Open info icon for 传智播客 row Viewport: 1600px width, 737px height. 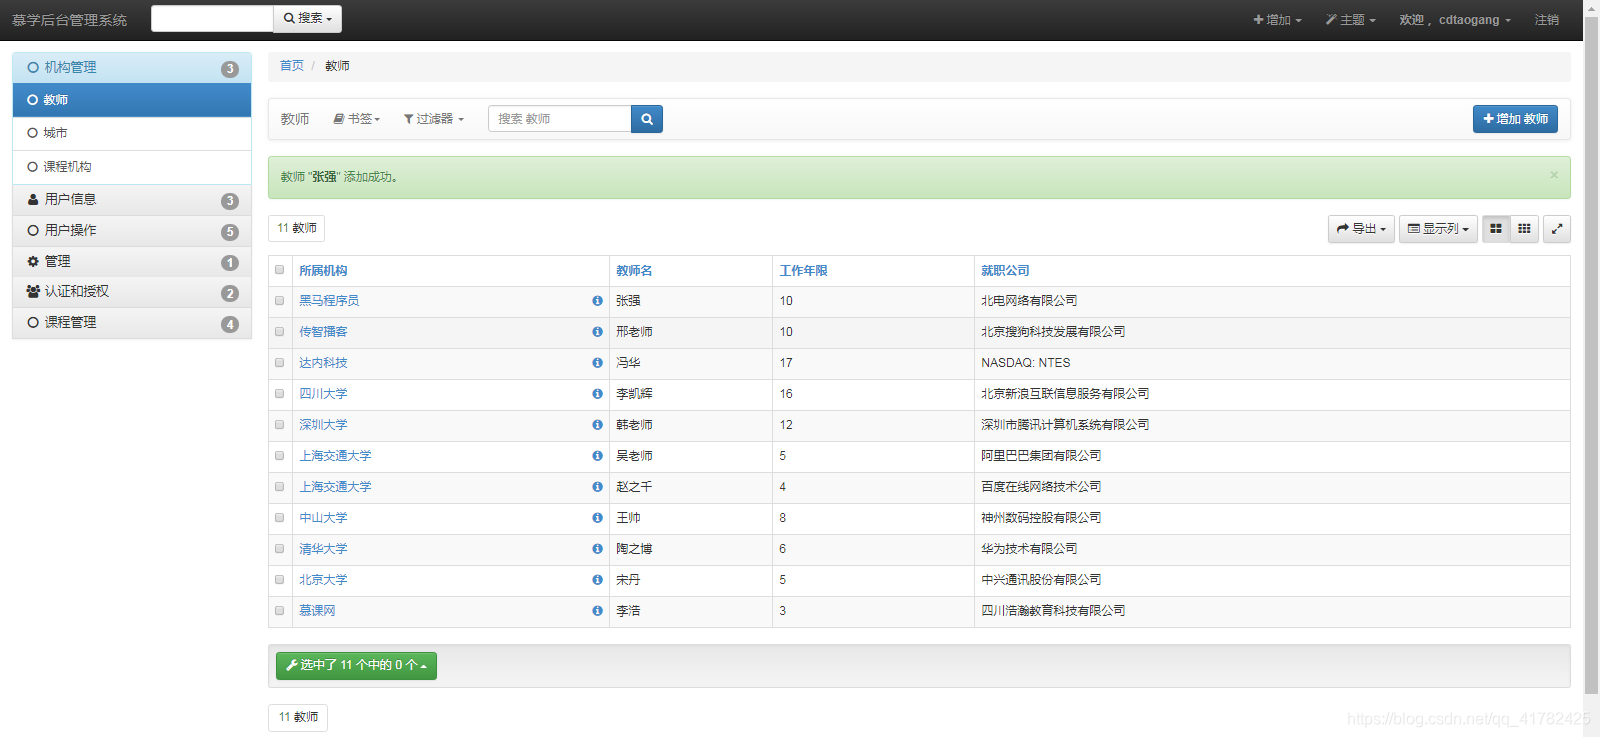tap(597, 332)
